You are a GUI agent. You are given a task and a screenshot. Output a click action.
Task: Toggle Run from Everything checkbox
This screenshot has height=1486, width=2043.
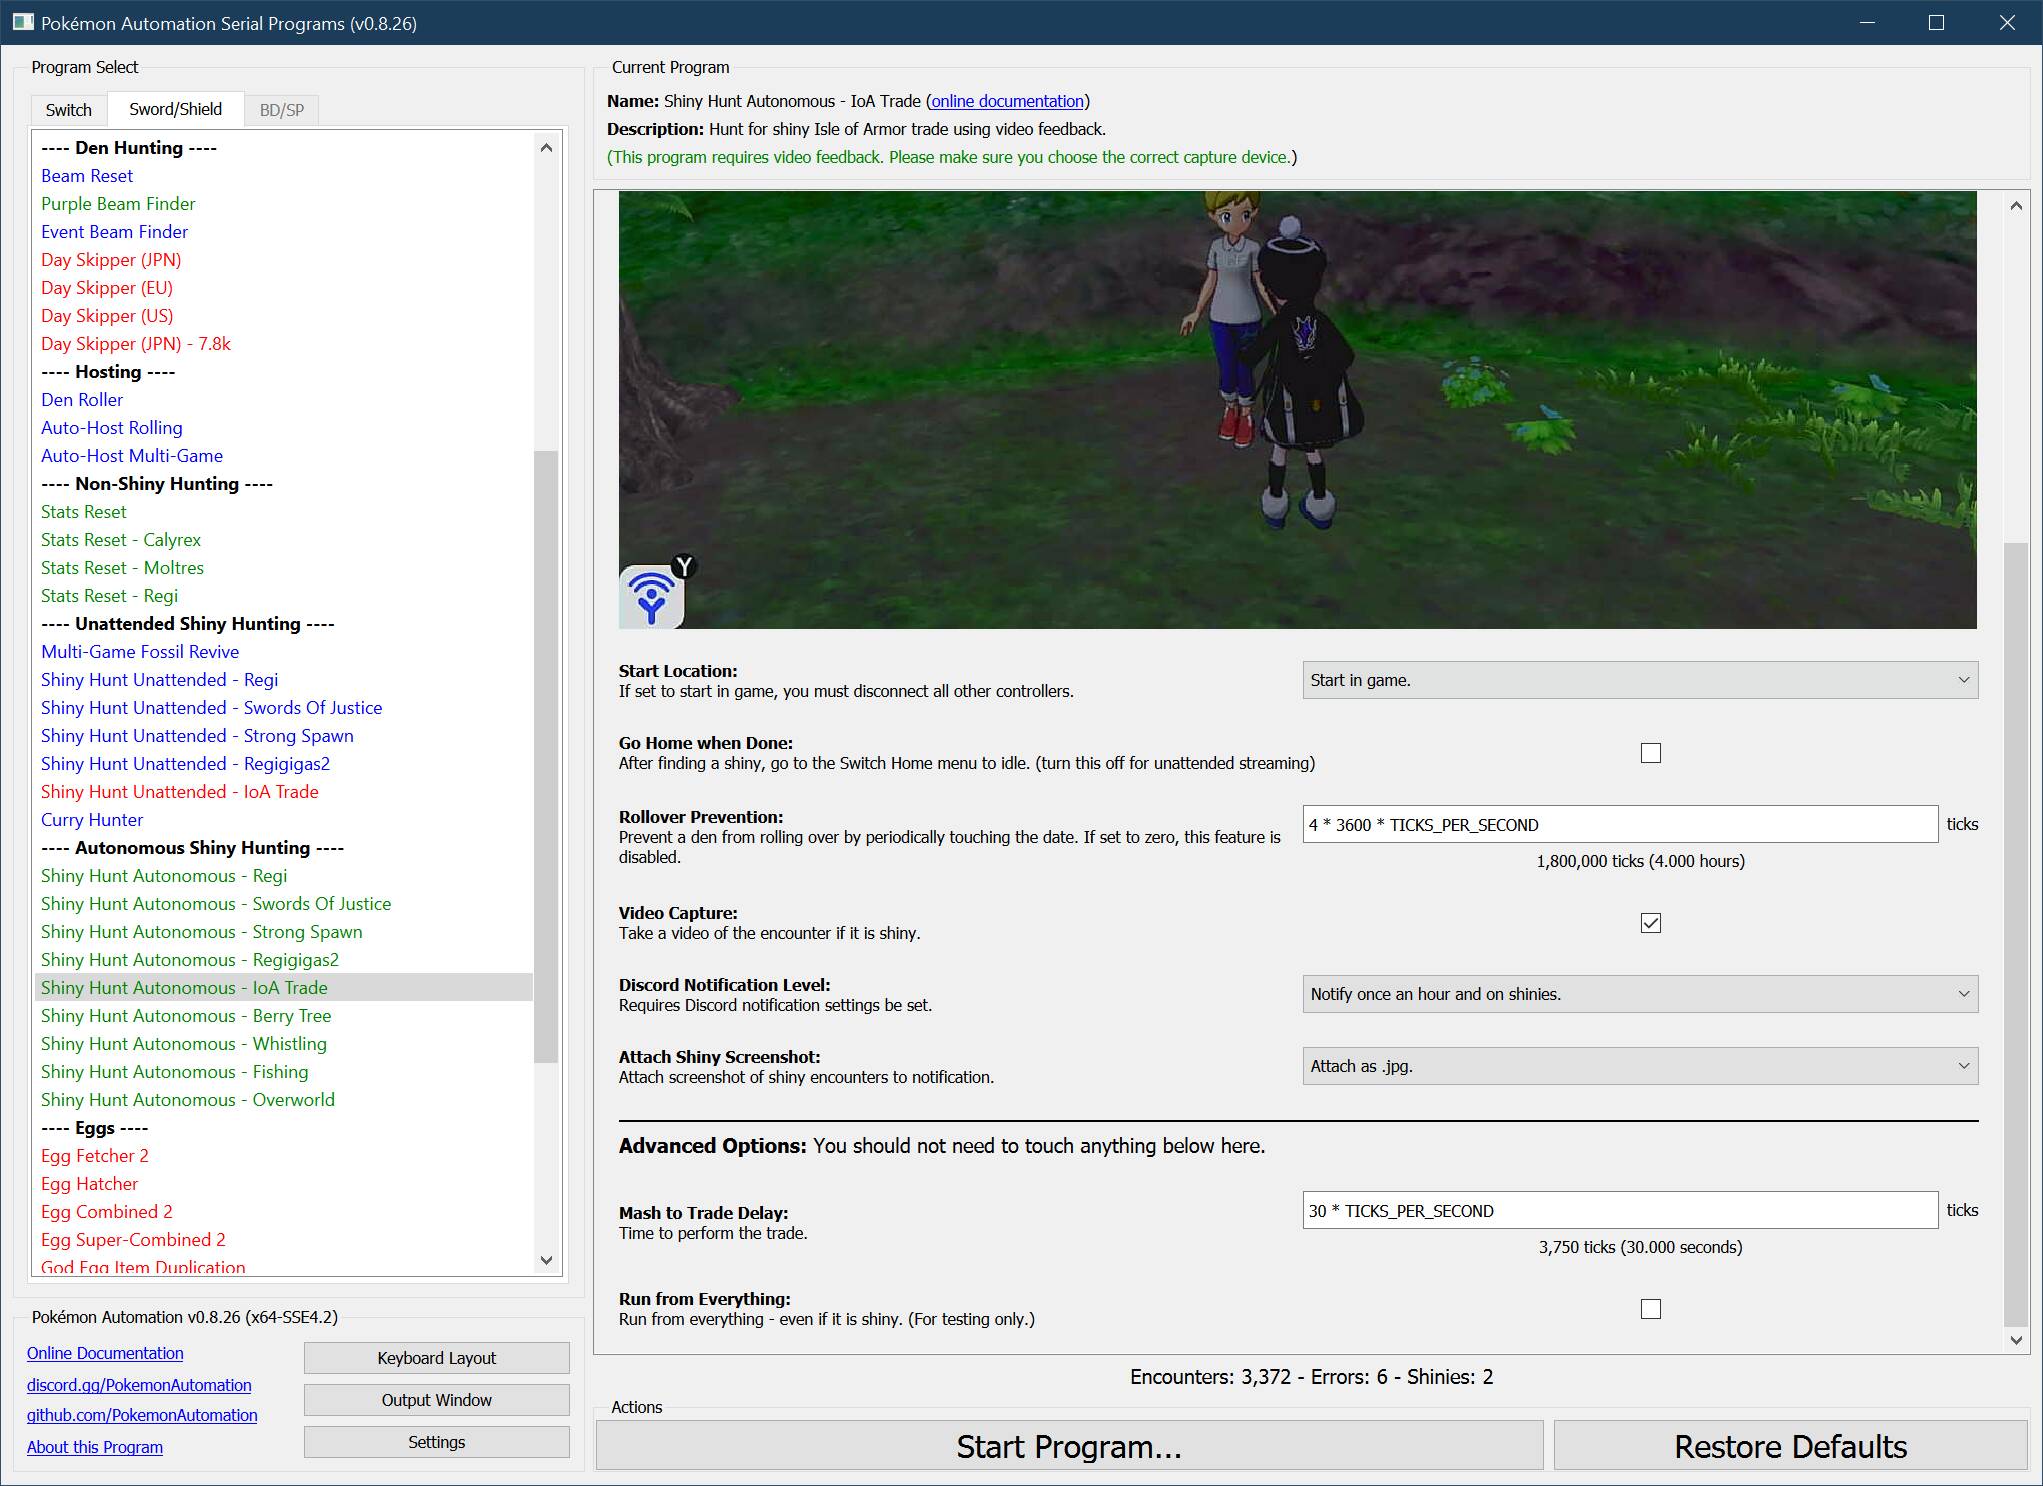pyautogui.click(x=1650, y=1309)
